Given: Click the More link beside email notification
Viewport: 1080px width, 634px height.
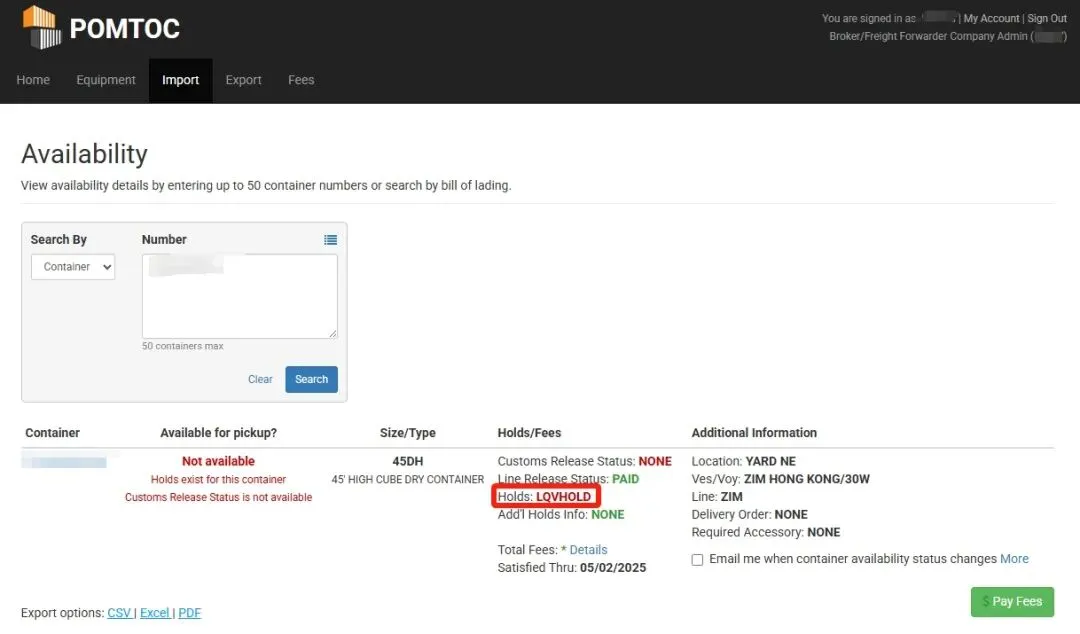Looking at the screenshot, I should (x=1014, y=559).
